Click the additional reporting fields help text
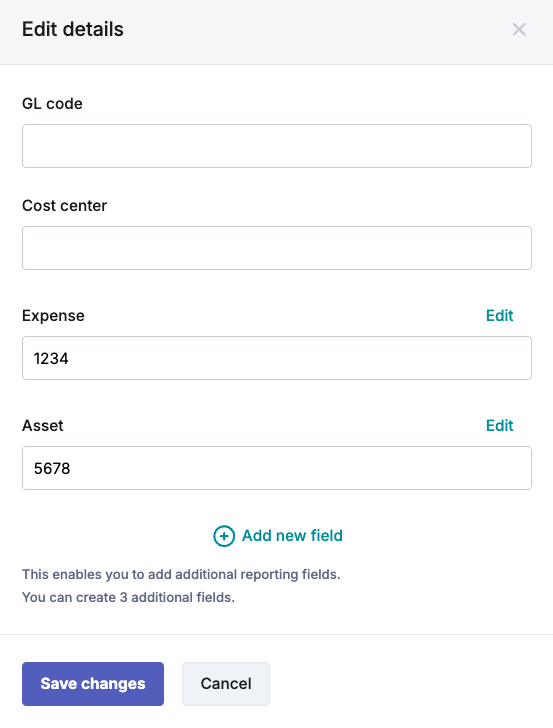Image resolution: width=553 pixels, height=728 pixels. [x=181, y=574]
